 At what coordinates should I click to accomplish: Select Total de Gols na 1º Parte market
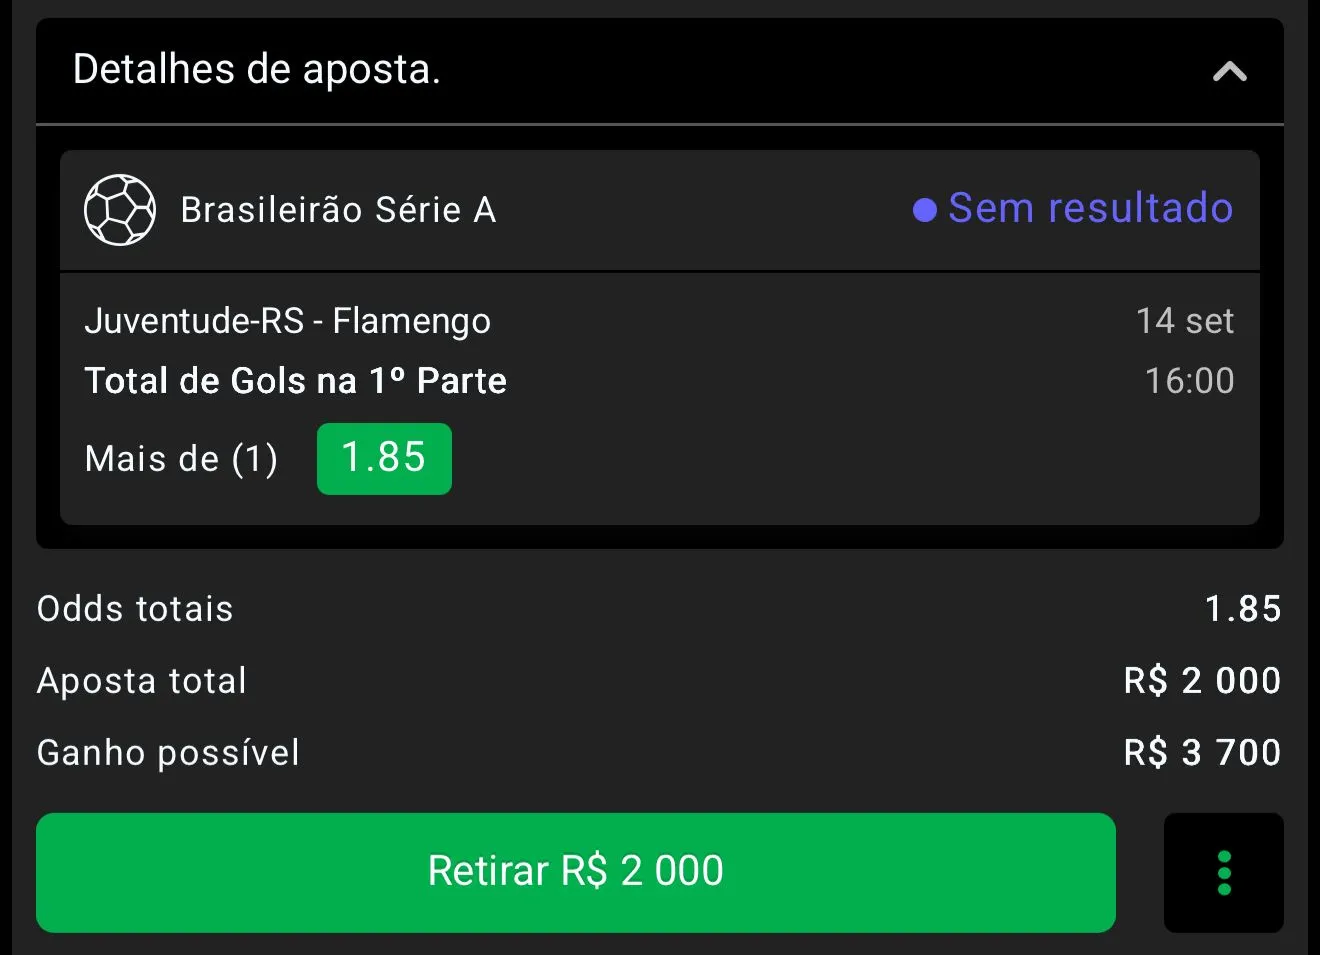[296, 381]
